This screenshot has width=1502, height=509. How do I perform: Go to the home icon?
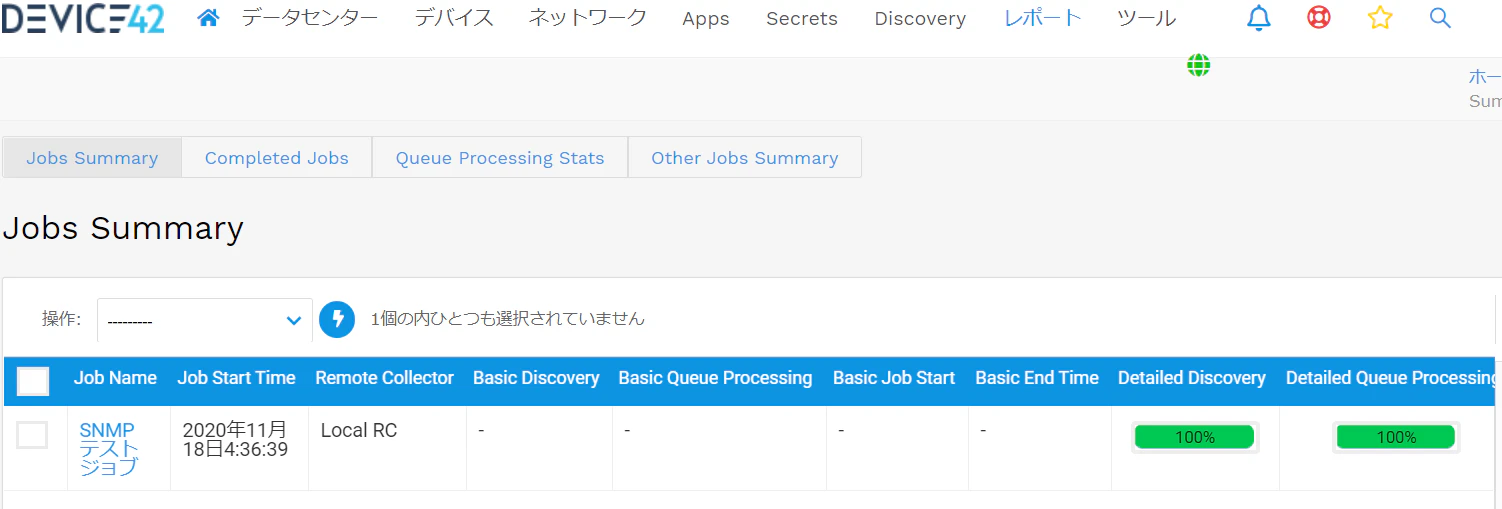208,18
